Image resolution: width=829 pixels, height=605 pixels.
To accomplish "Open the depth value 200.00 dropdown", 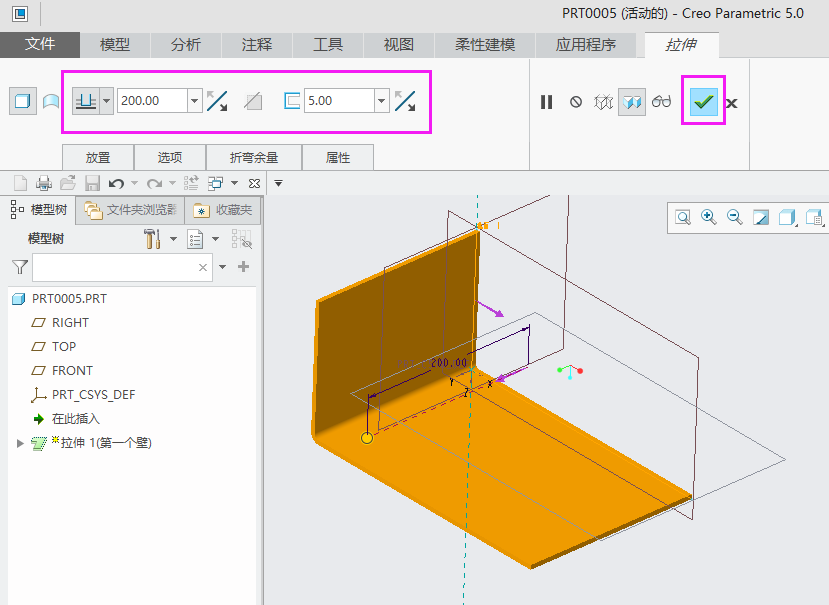I will pyautogui.click(x=194, y=101).
